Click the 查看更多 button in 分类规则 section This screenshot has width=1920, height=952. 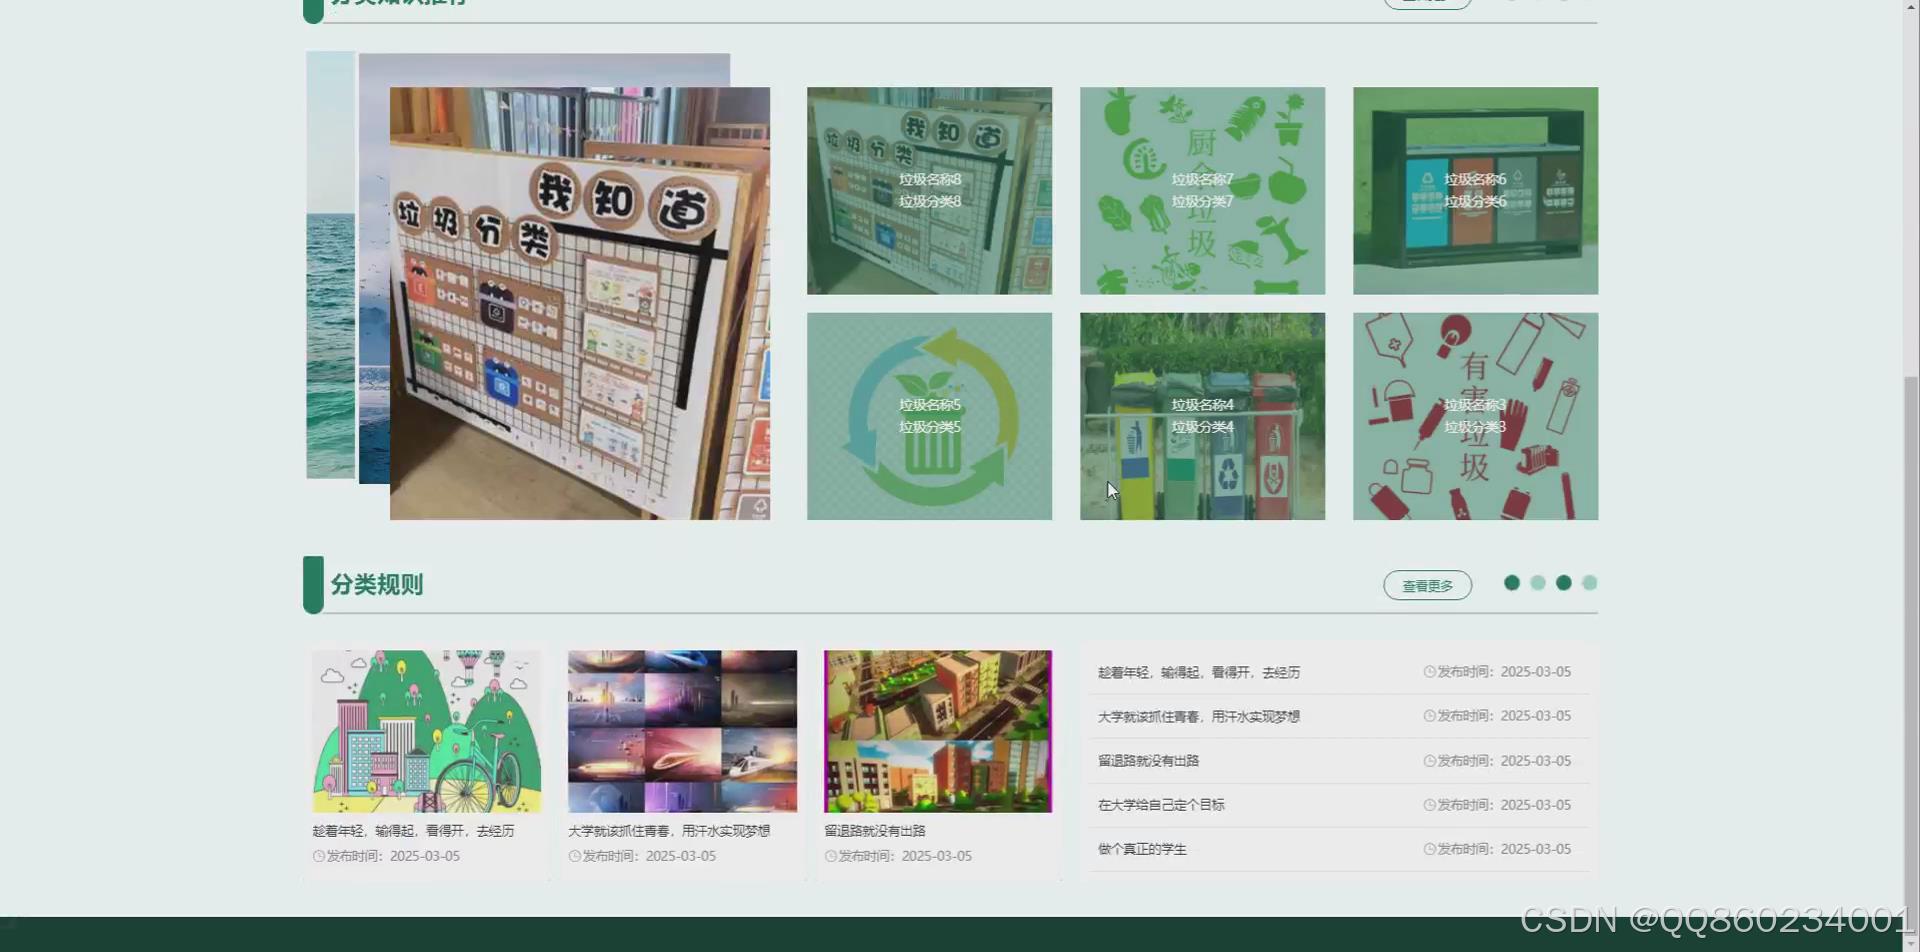[x=1427, y=585]
